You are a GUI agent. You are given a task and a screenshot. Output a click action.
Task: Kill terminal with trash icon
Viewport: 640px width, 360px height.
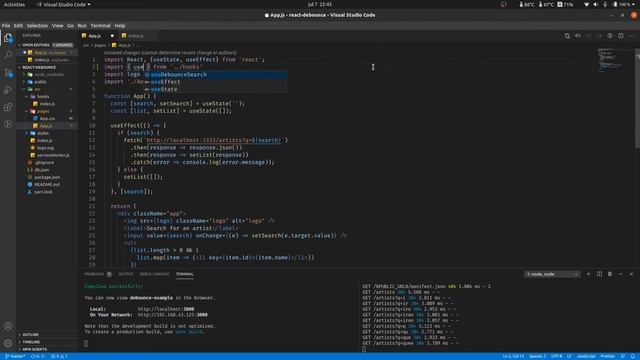(610, 274)
